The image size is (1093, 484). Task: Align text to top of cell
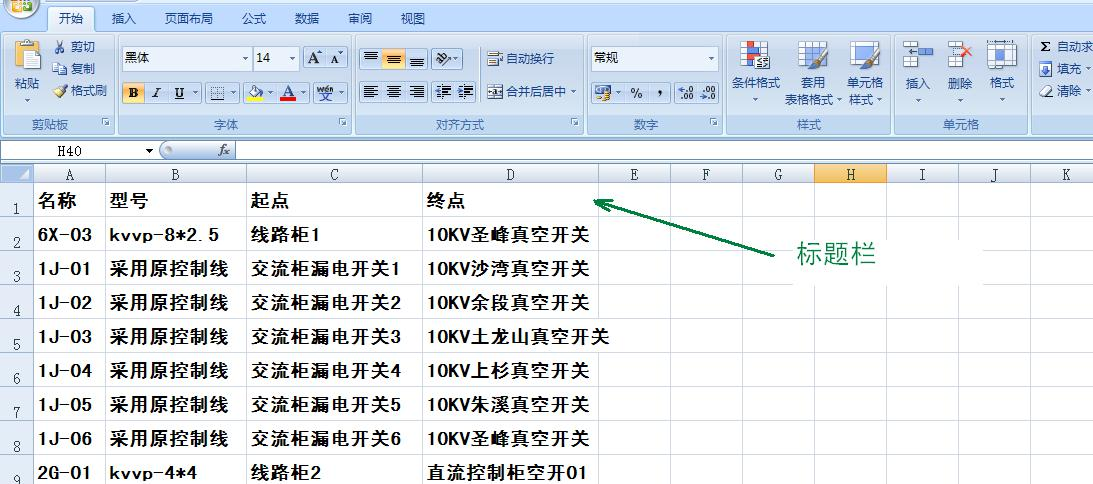(x=372, y=59)
